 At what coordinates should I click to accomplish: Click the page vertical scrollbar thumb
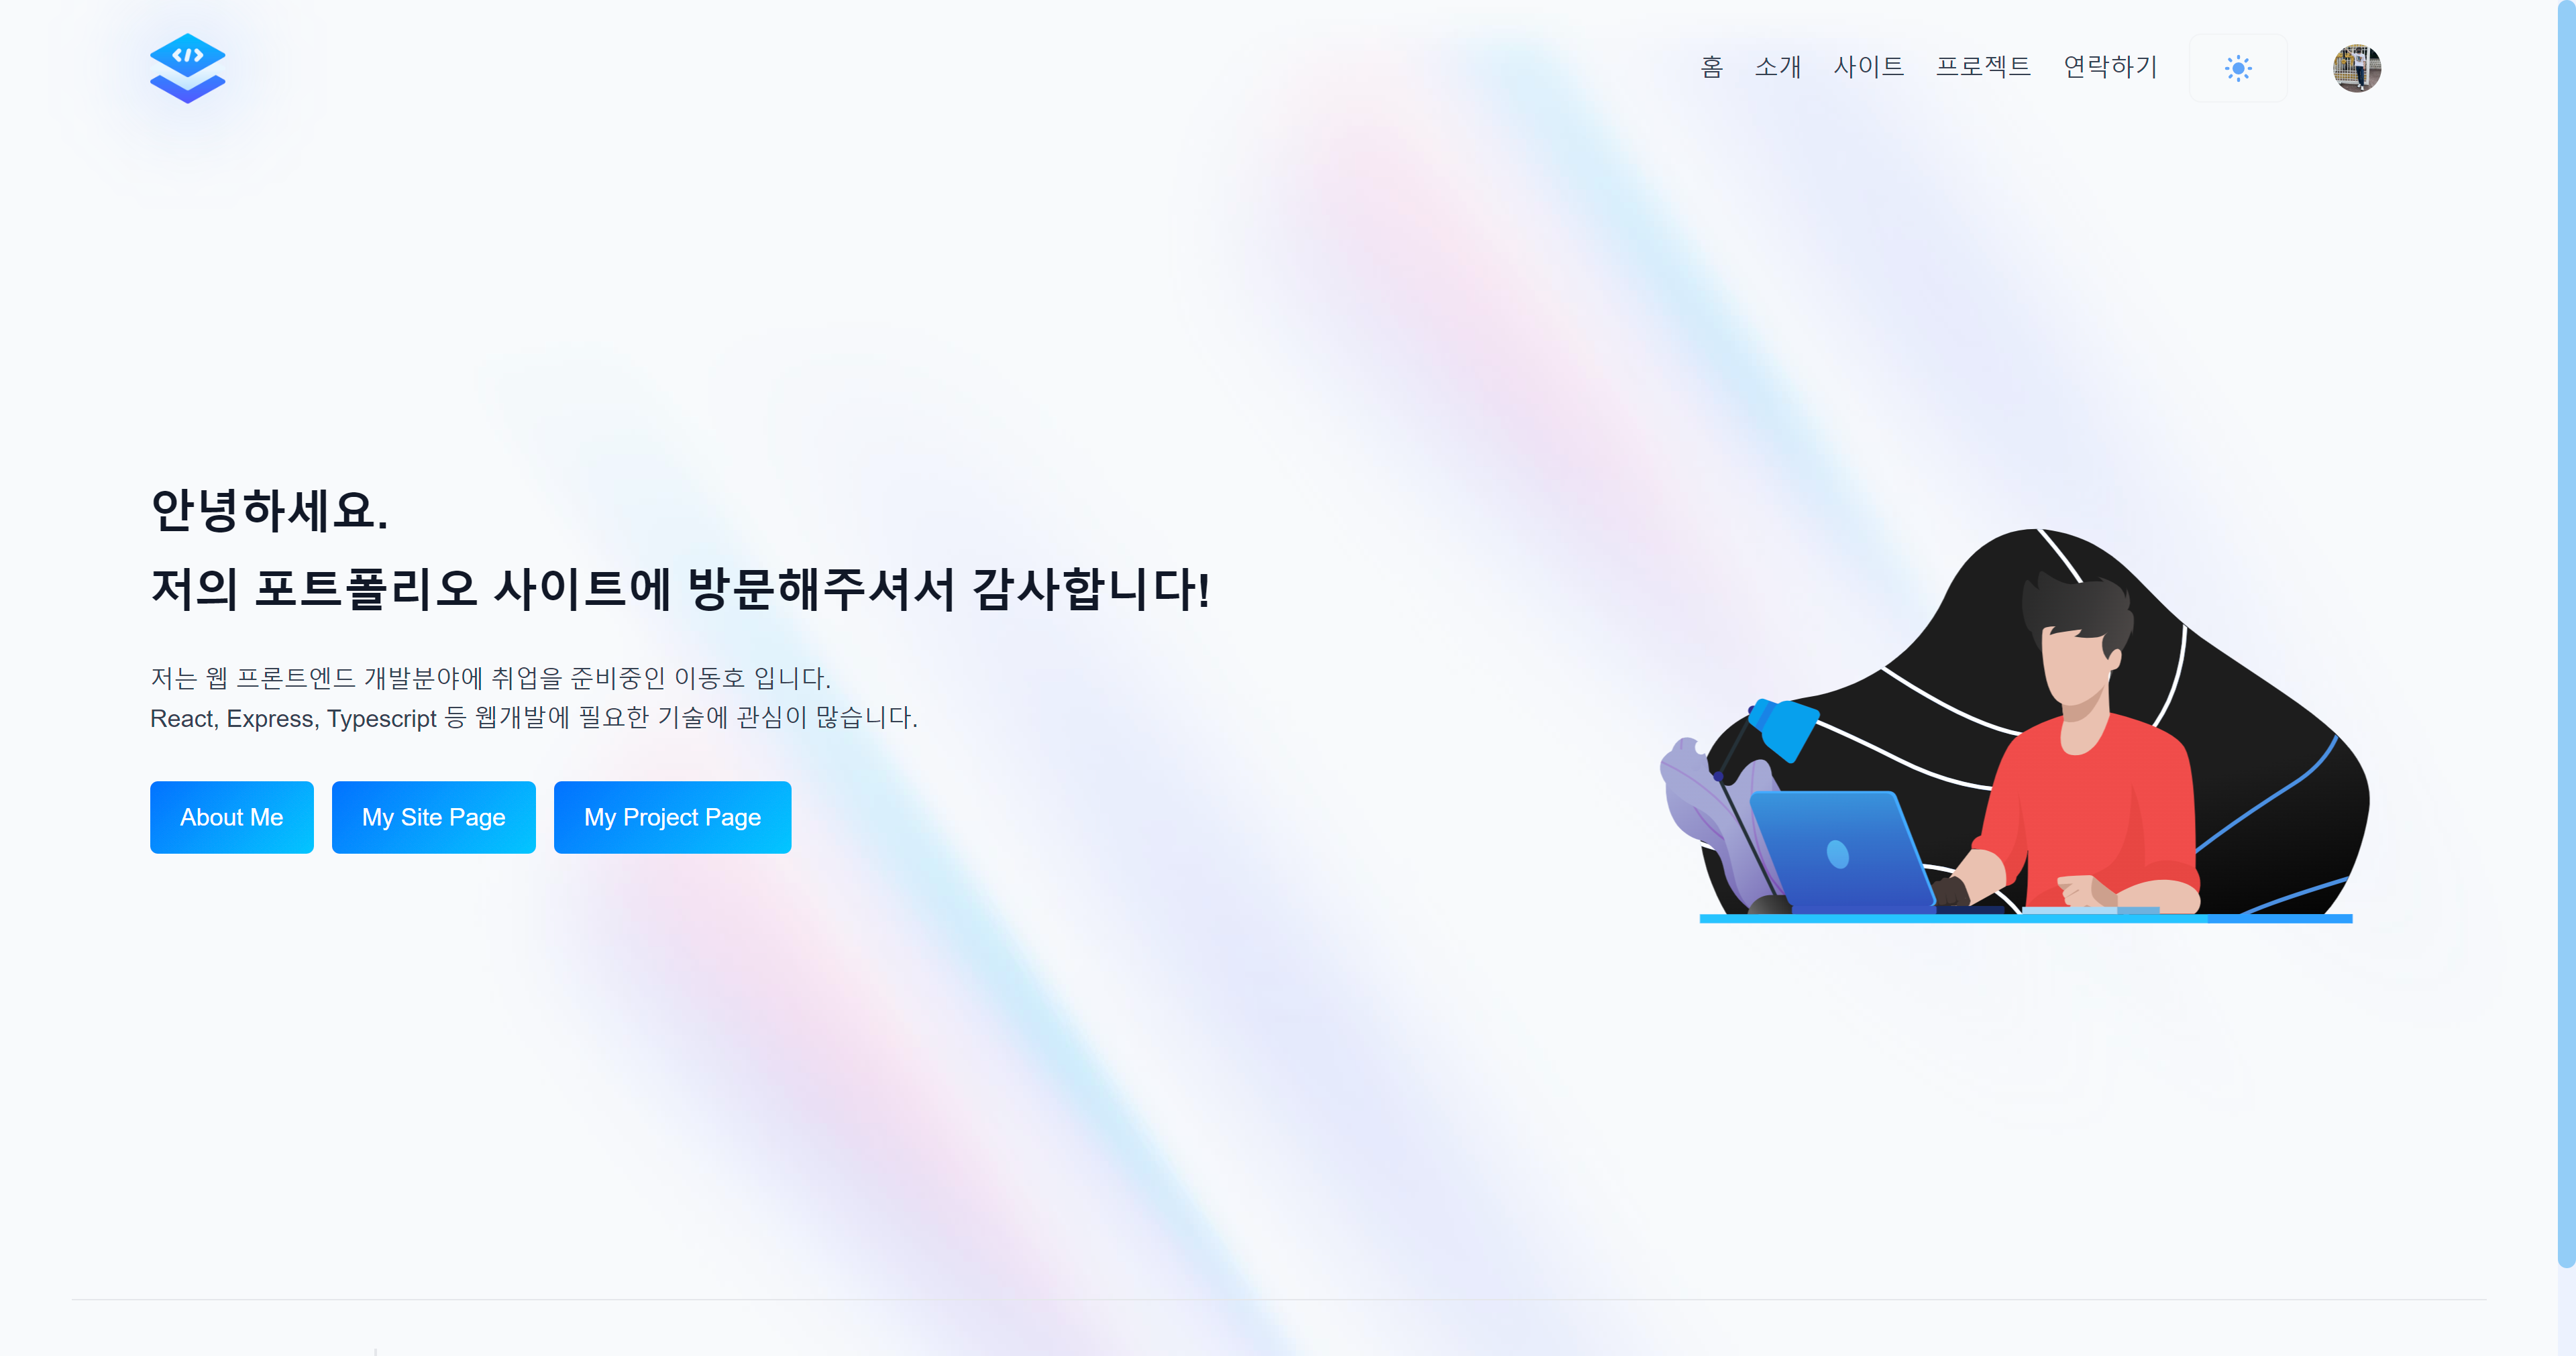point(2566,635)
